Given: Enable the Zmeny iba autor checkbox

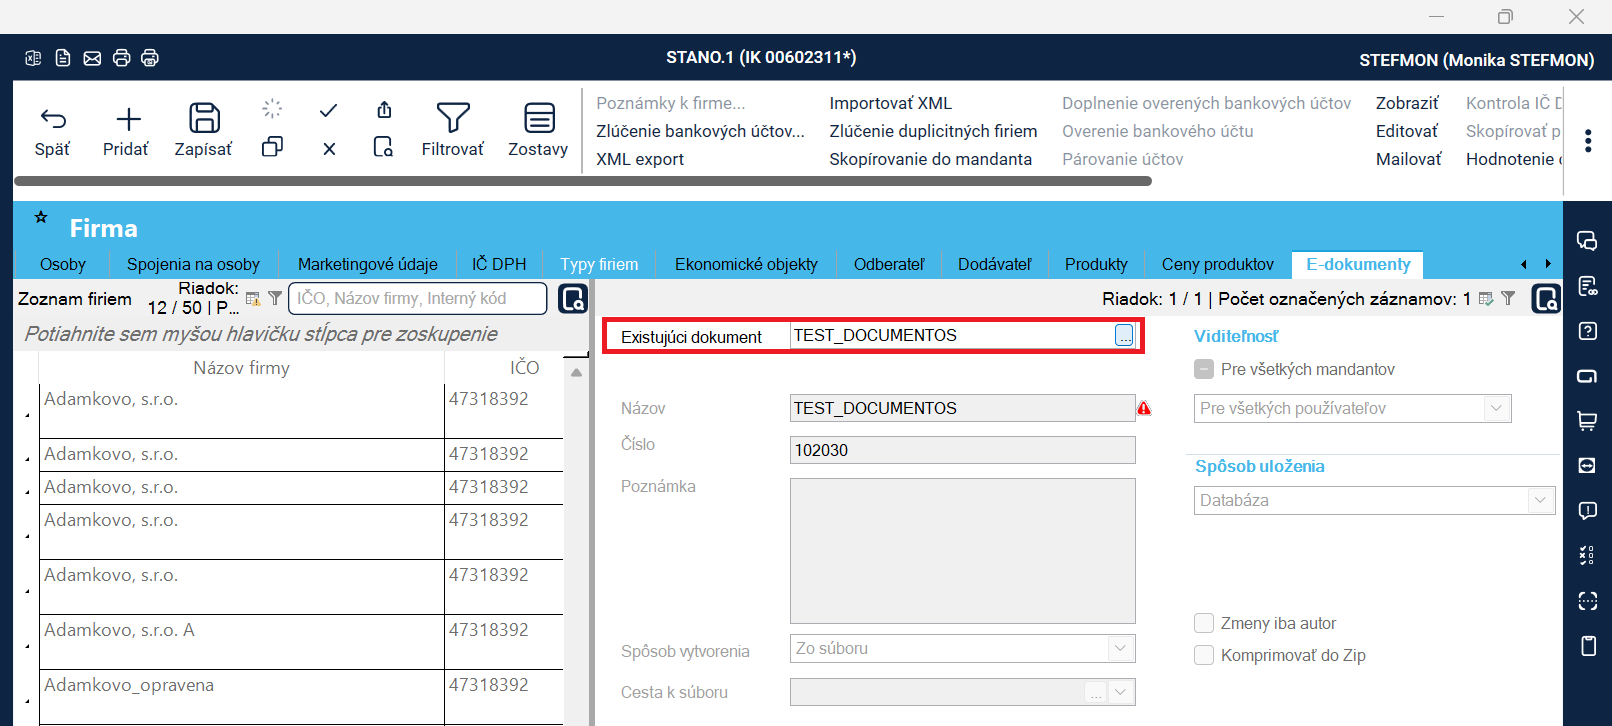Looking at the screenshot, I should click(1204, 623).
